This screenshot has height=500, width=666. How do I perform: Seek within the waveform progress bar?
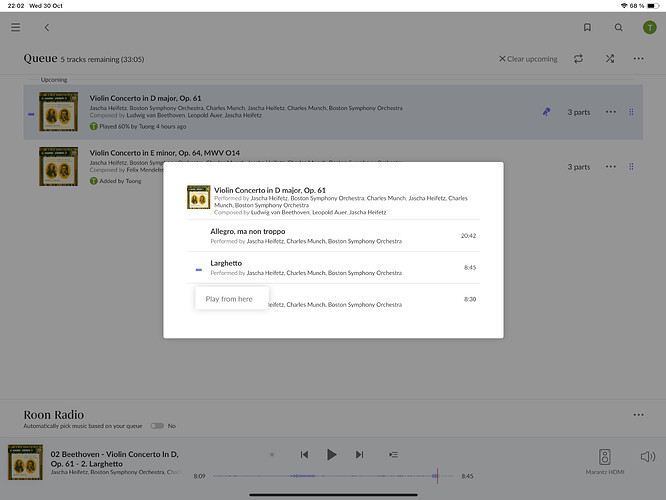tap(333, 476)
